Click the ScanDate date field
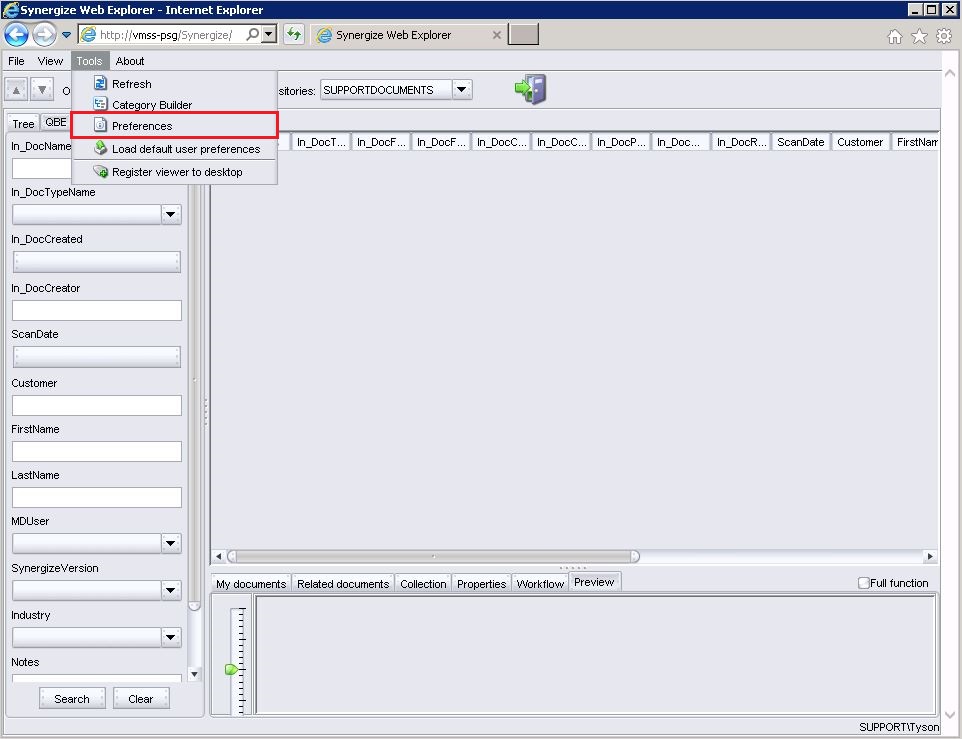The image size is (962, 739). tap(97, 357)
